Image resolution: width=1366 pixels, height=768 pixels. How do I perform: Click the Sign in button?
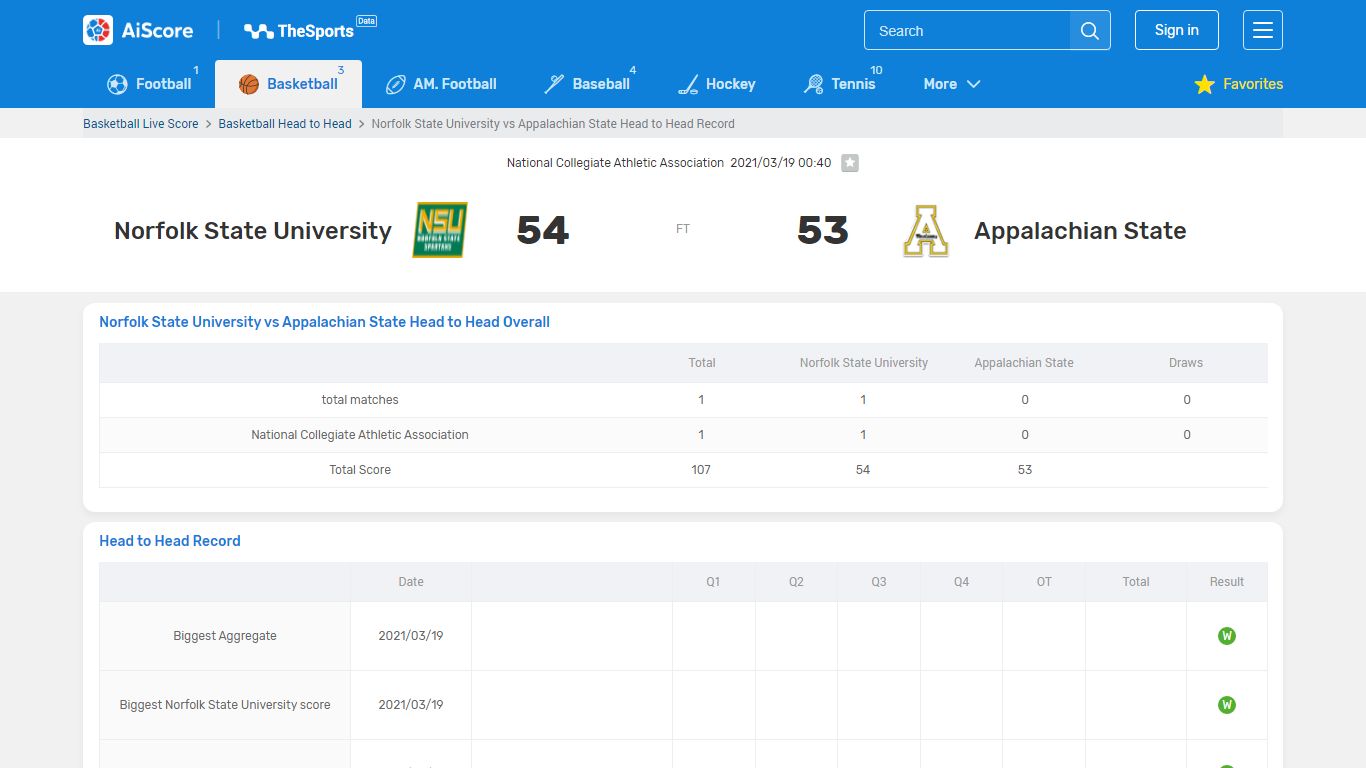tap(1176, 30)
